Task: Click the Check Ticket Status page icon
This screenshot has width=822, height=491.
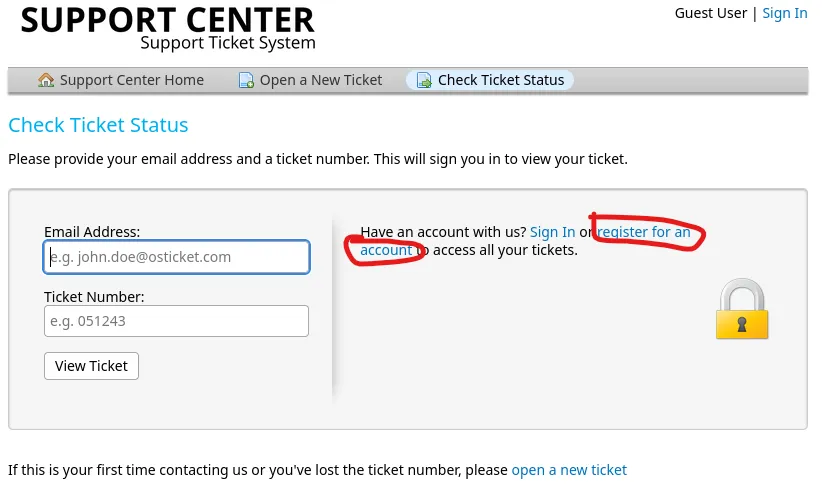Action: [424, 80]
